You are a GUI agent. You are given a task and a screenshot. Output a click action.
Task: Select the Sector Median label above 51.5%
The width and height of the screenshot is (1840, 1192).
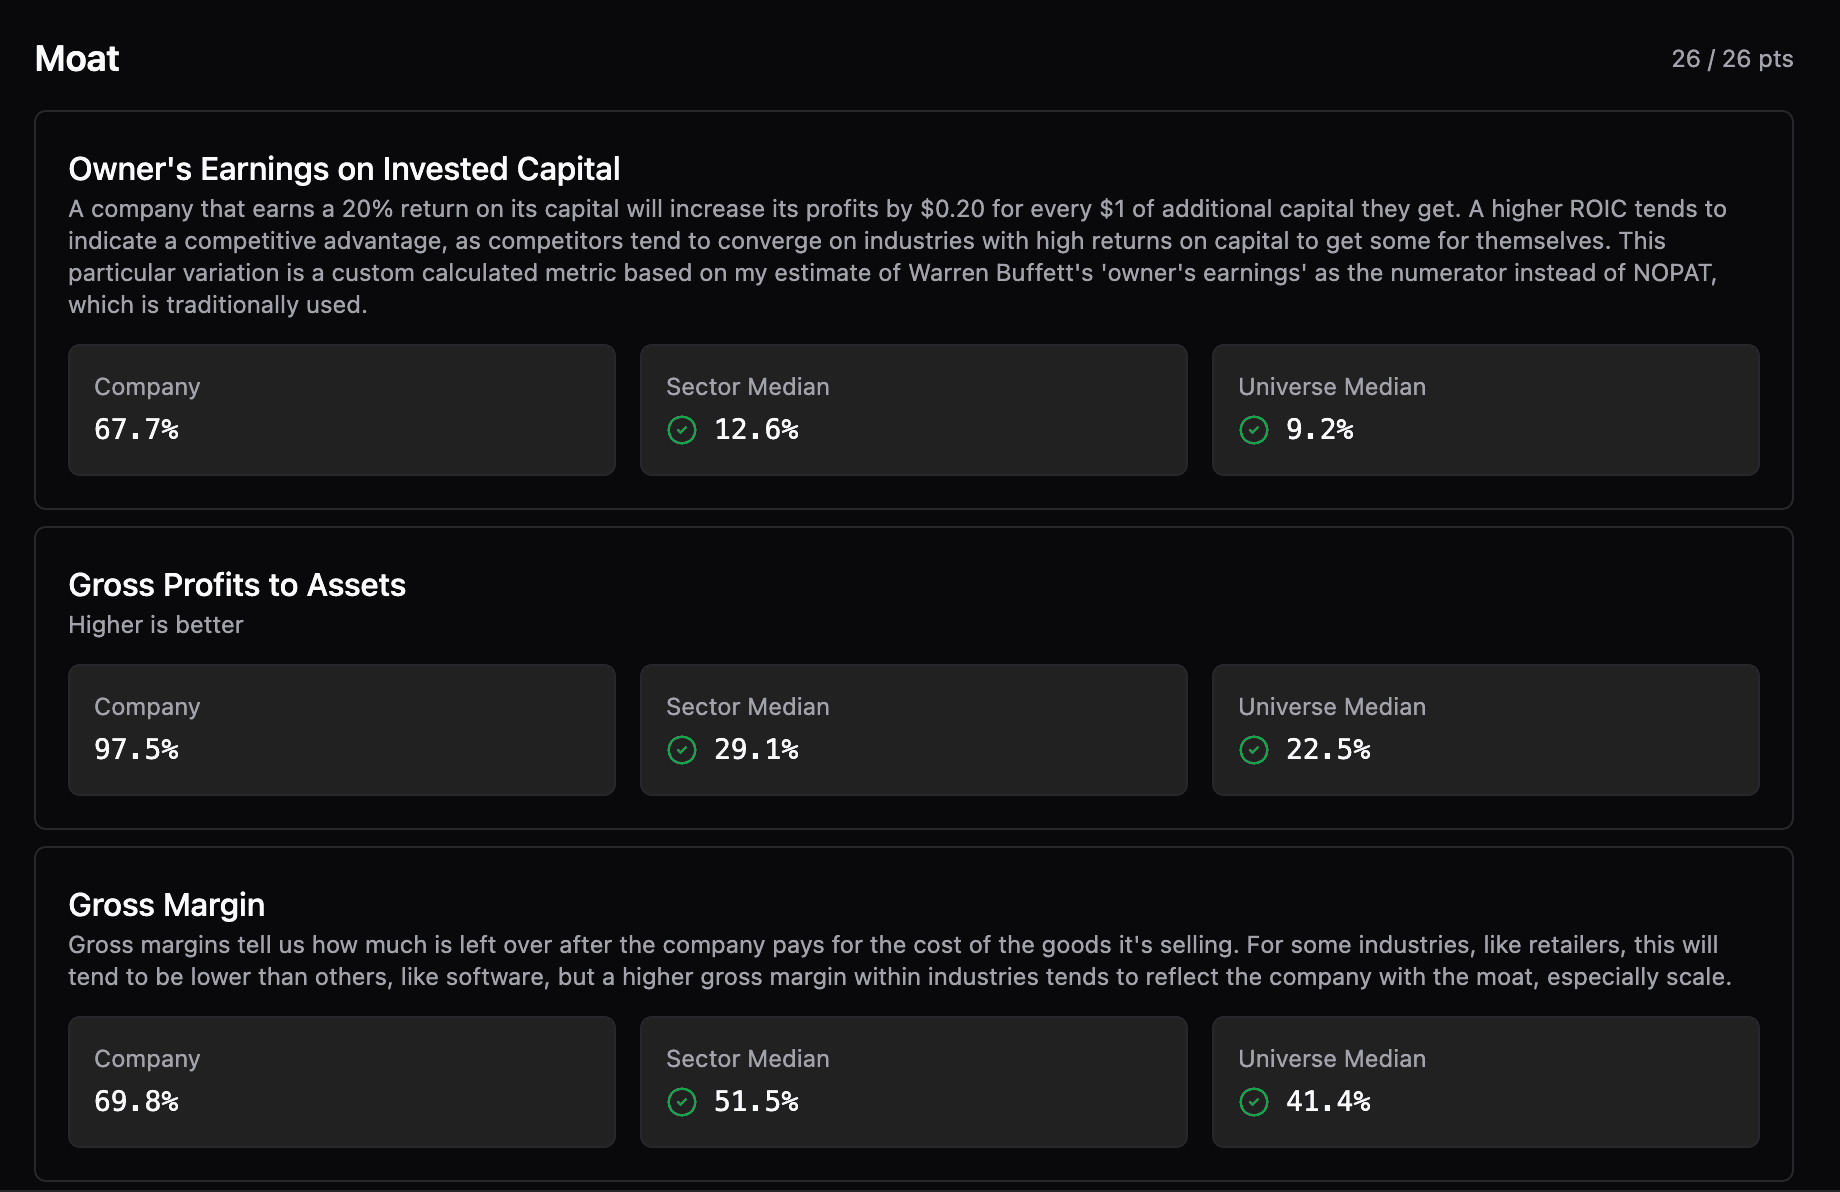pos(748,1059)
